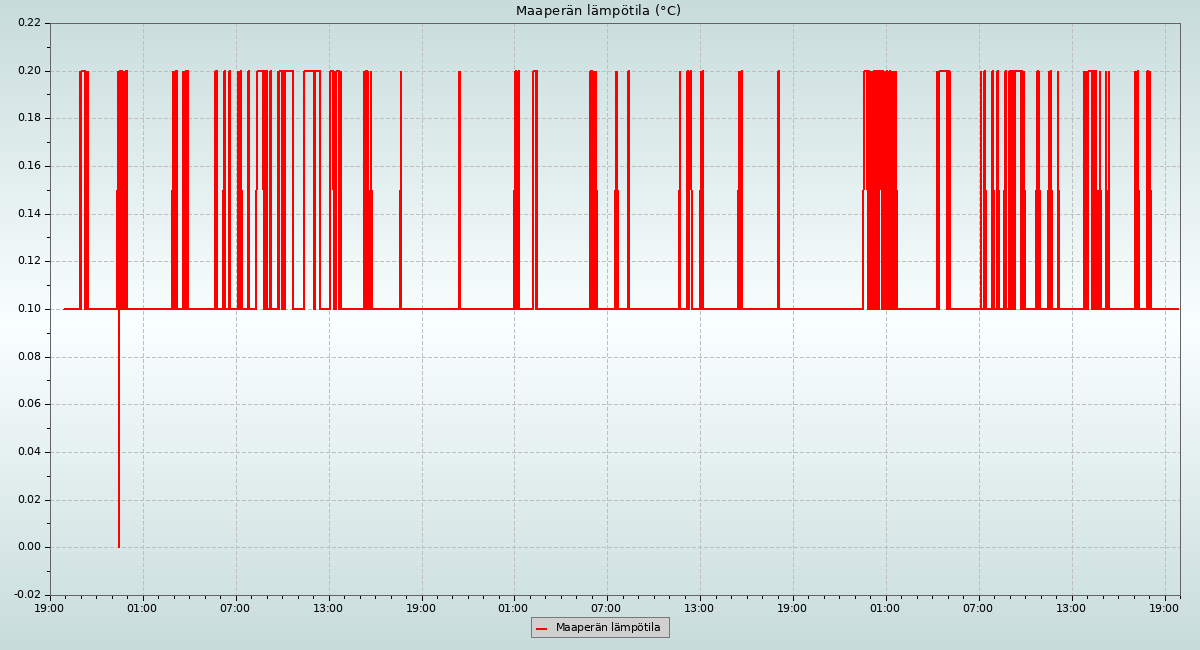Select the 0.10 y-axis label

pyautogui.click(x=29, y=309)
